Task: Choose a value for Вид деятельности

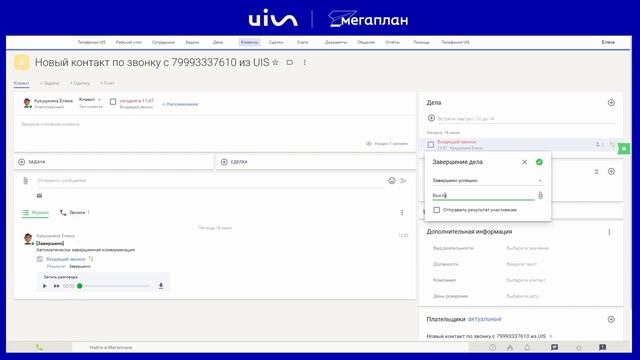Action: [x=527, y=248]
